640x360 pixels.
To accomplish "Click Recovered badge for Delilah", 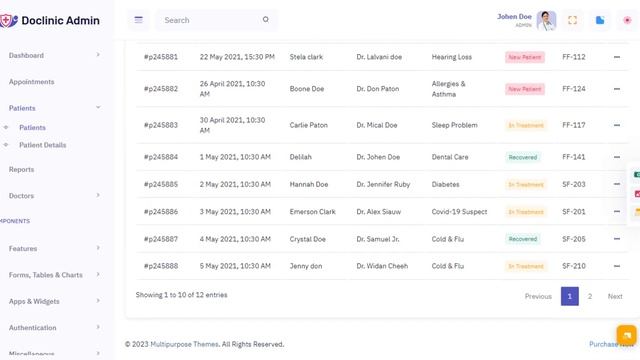I will [523, 157].
